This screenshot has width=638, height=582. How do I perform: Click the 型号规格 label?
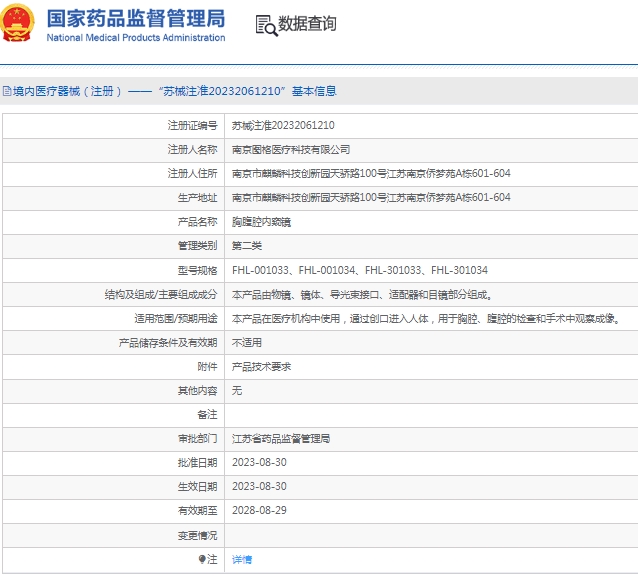coord(197,270)
